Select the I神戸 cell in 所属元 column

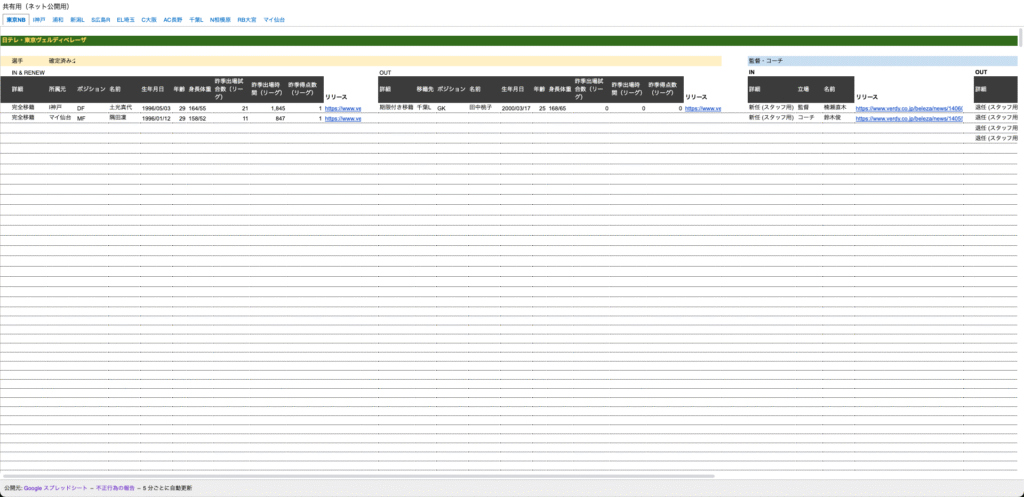point(55,107)
